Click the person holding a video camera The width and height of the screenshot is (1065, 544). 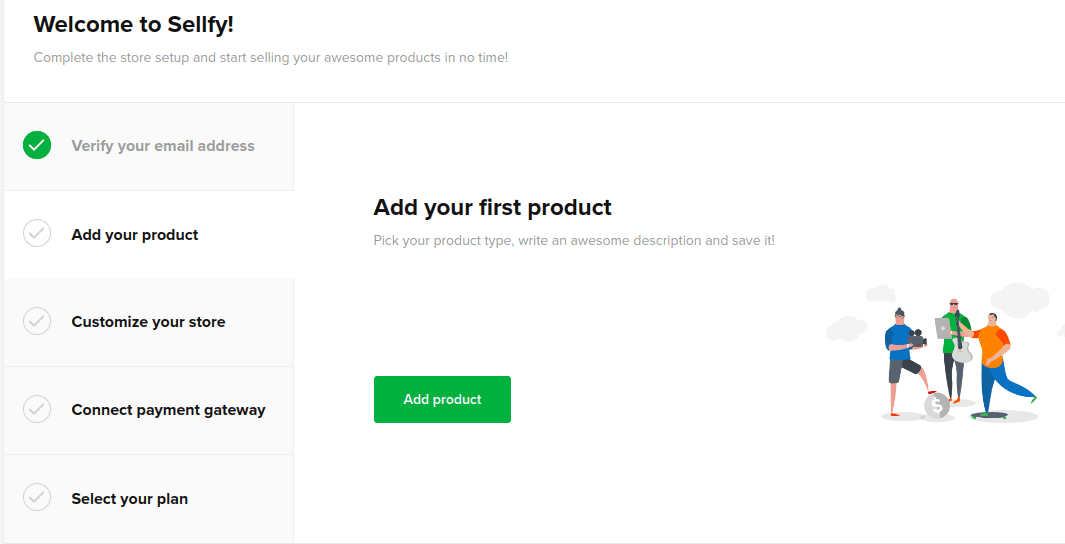(907, 362)
